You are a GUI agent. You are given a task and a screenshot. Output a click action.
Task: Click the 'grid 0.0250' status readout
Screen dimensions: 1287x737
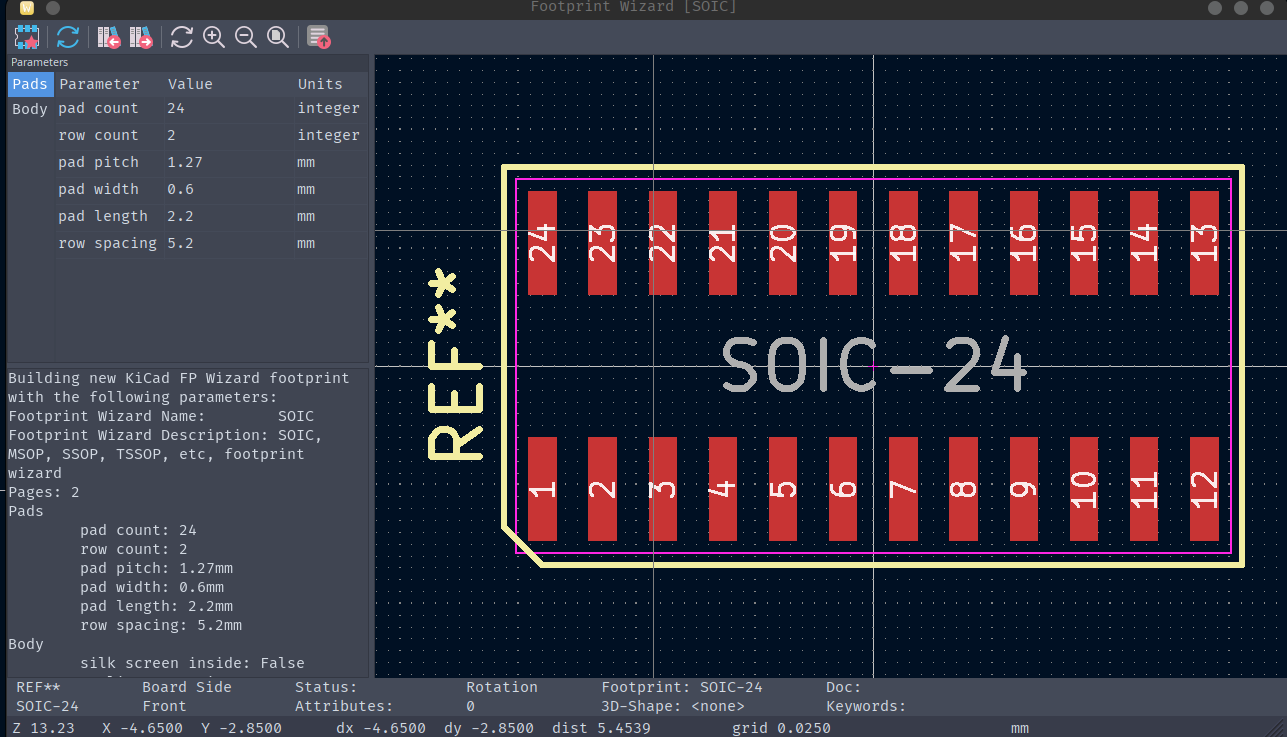tap(781, 728)
